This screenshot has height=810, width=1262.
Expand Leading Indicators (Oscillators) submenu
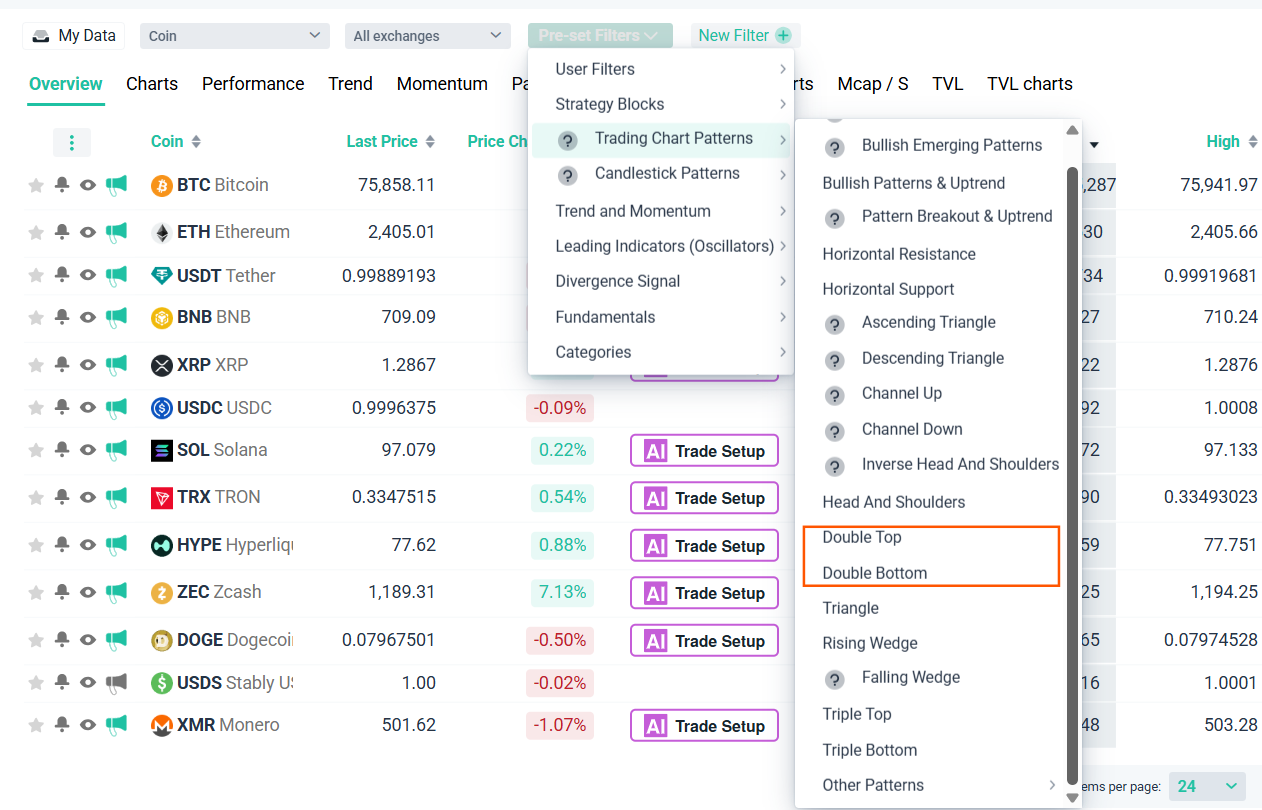tap(661, 246)
